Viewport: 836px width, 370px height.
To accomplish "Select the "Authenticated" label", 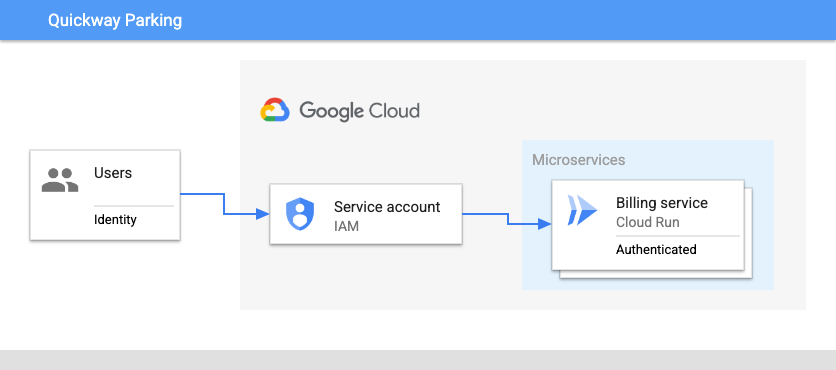I will [656, 249].
